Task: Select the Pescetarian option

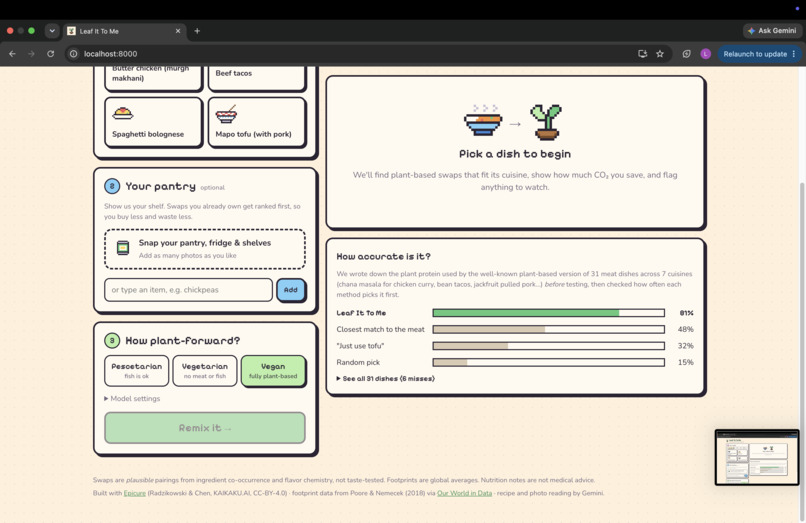Action: 136,370
